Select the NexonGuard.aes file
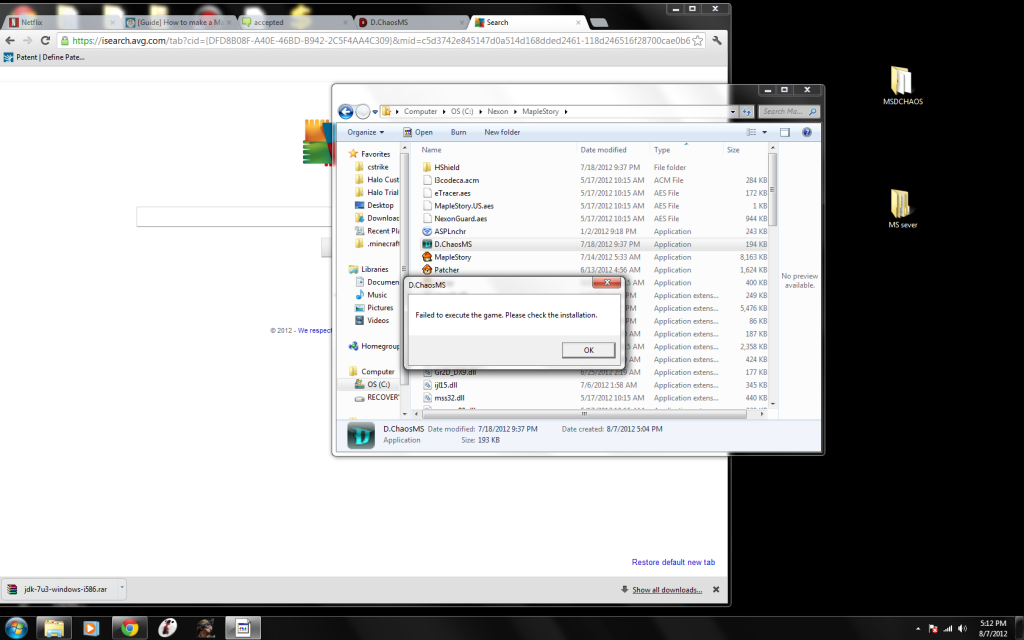 pos(460,219)
